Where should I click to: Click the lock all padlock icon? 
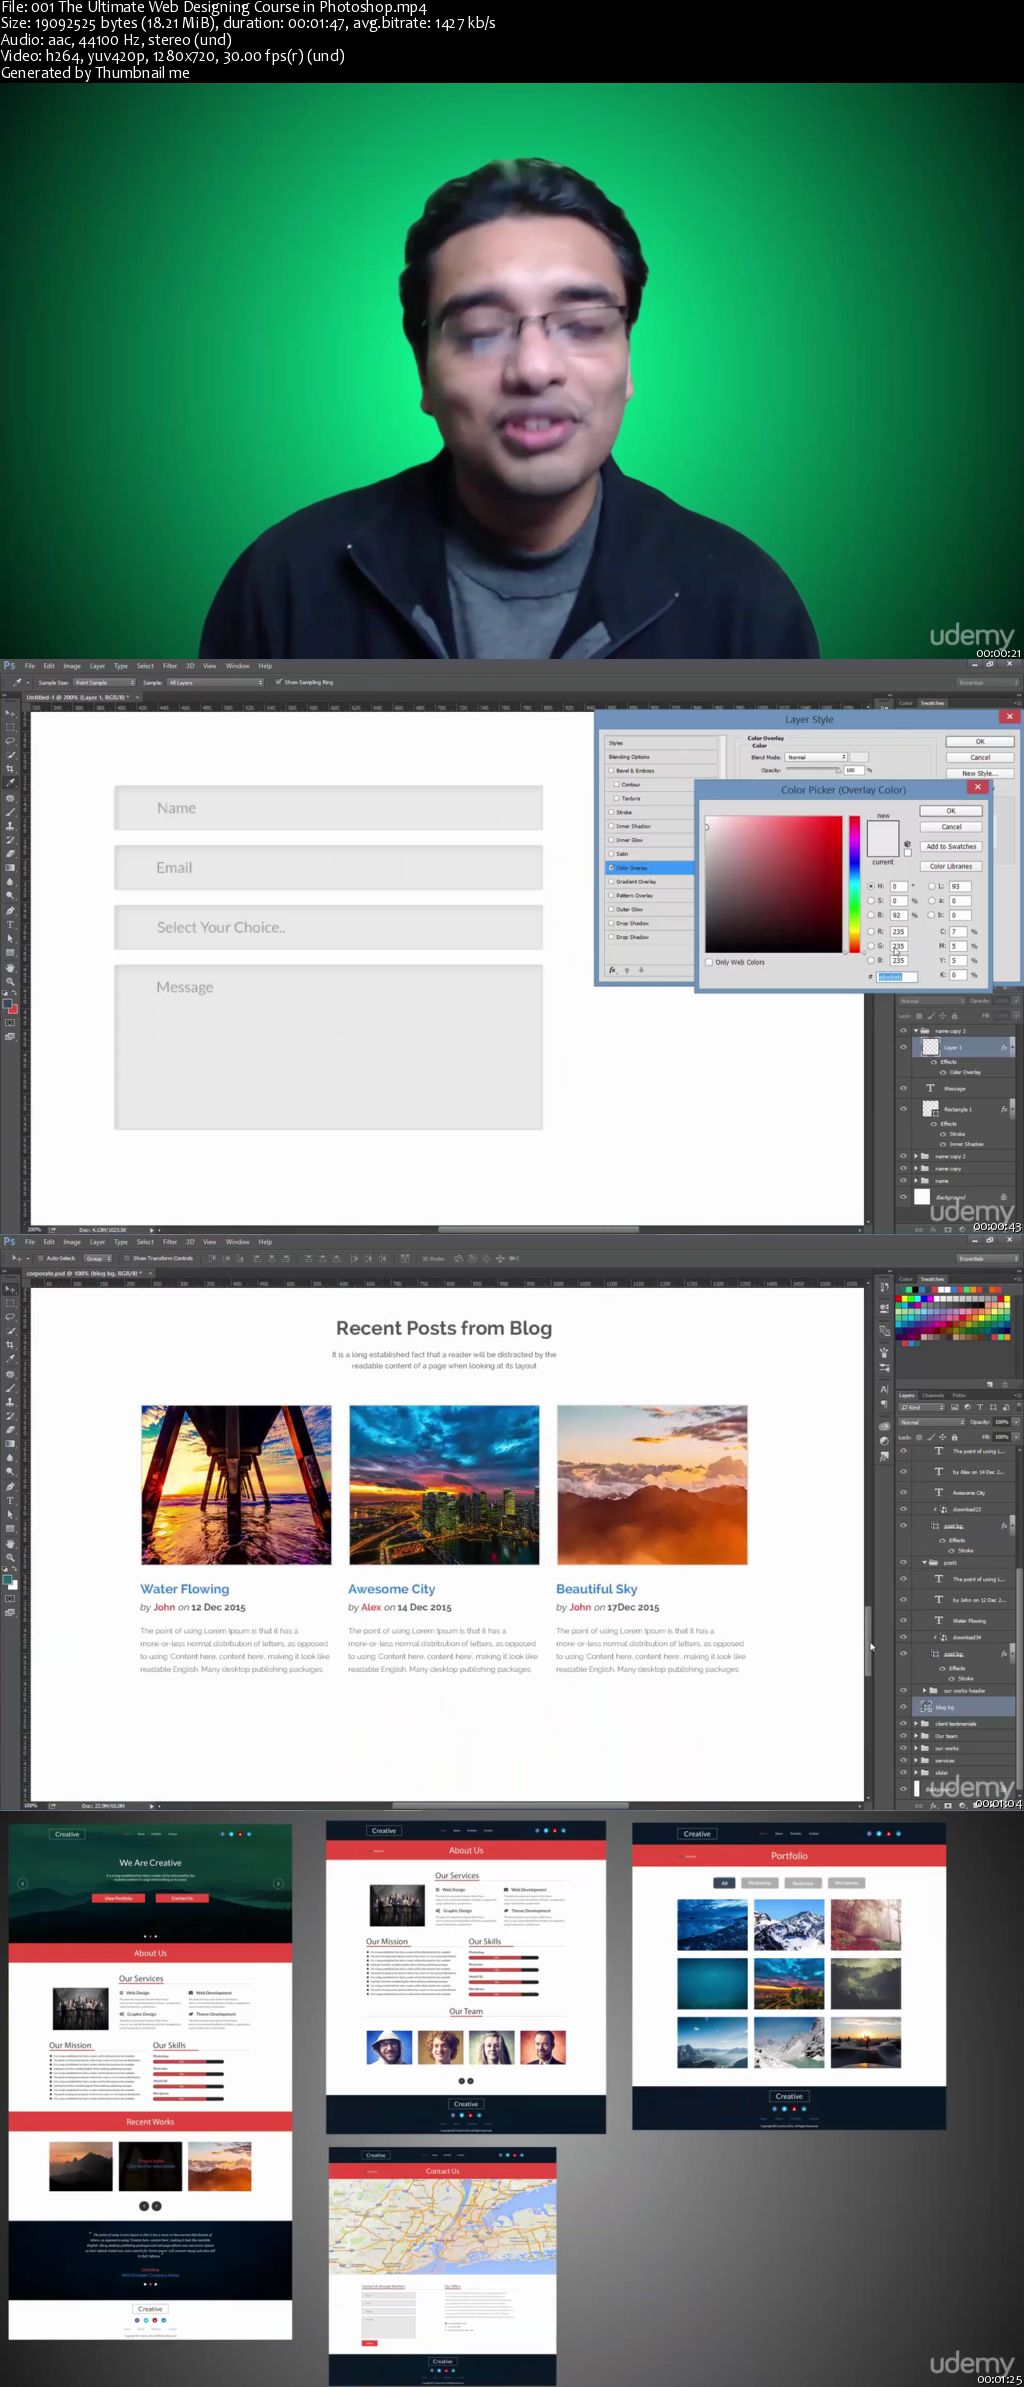[x=955, y=1437]
